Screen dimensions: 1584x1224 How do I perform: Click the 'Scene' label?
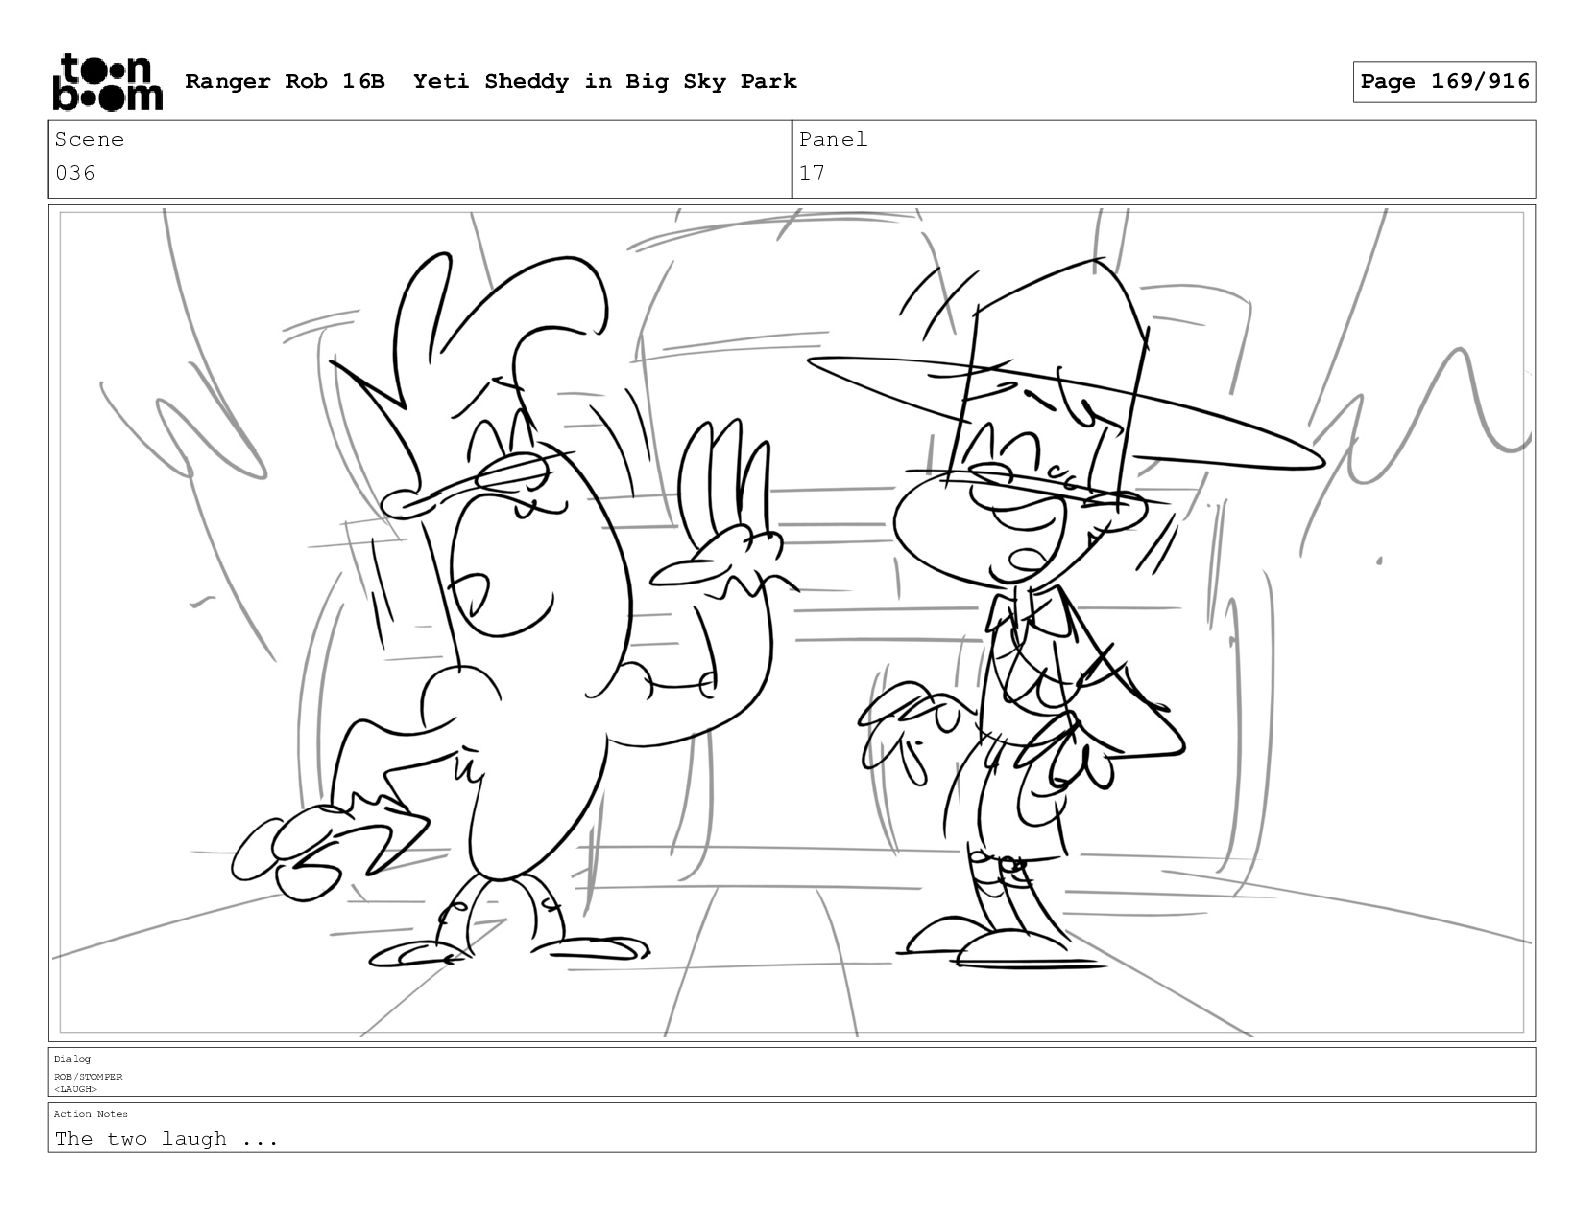tap(89, 140)
